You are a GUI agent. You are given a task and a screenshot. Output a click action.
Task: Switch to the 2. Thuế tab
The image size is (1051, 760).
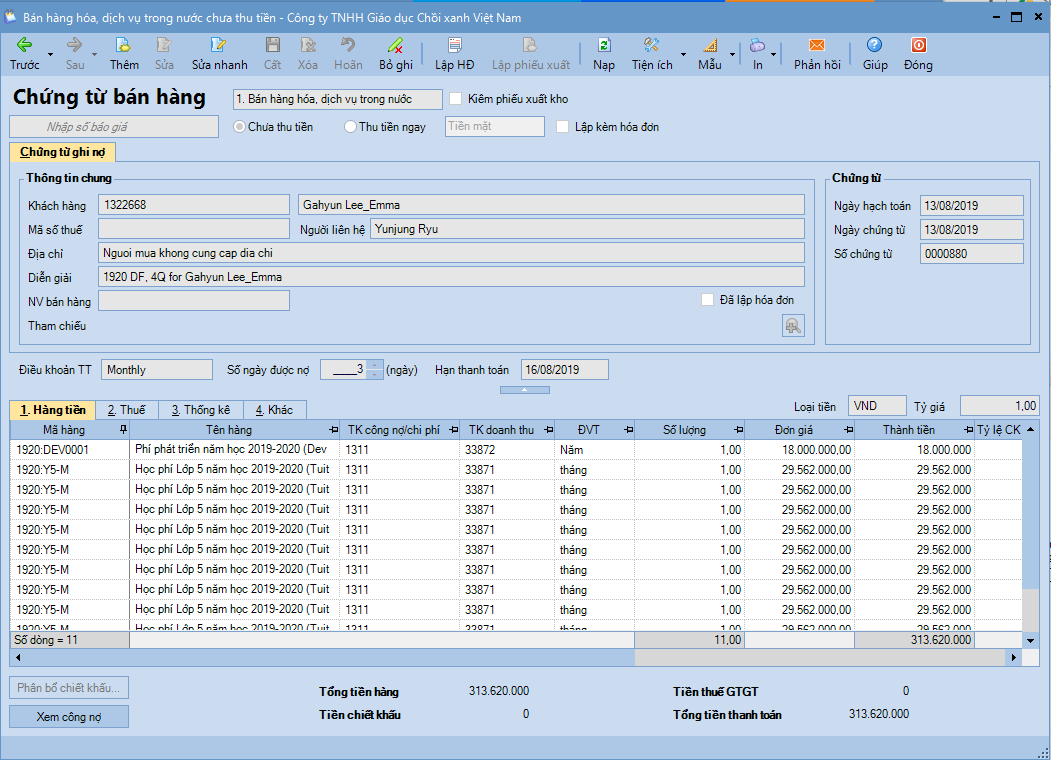(x=126, y=410)
